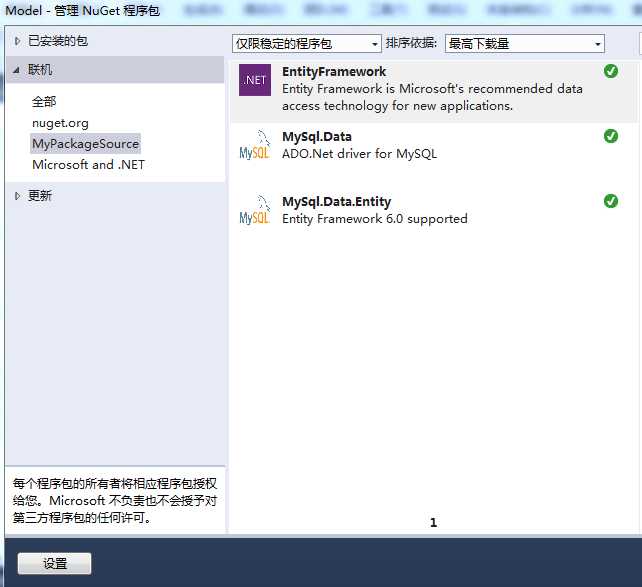Expand the 更新 section
Image resolution: width=642 pixels, height=587 pixels.
click(17, 196)
